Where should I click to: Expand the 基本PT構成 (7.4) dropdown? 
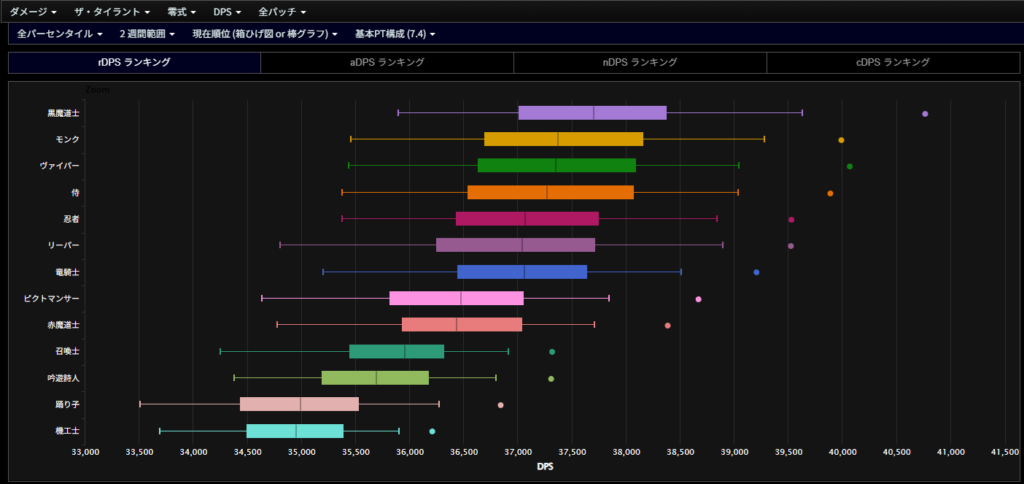395,34
